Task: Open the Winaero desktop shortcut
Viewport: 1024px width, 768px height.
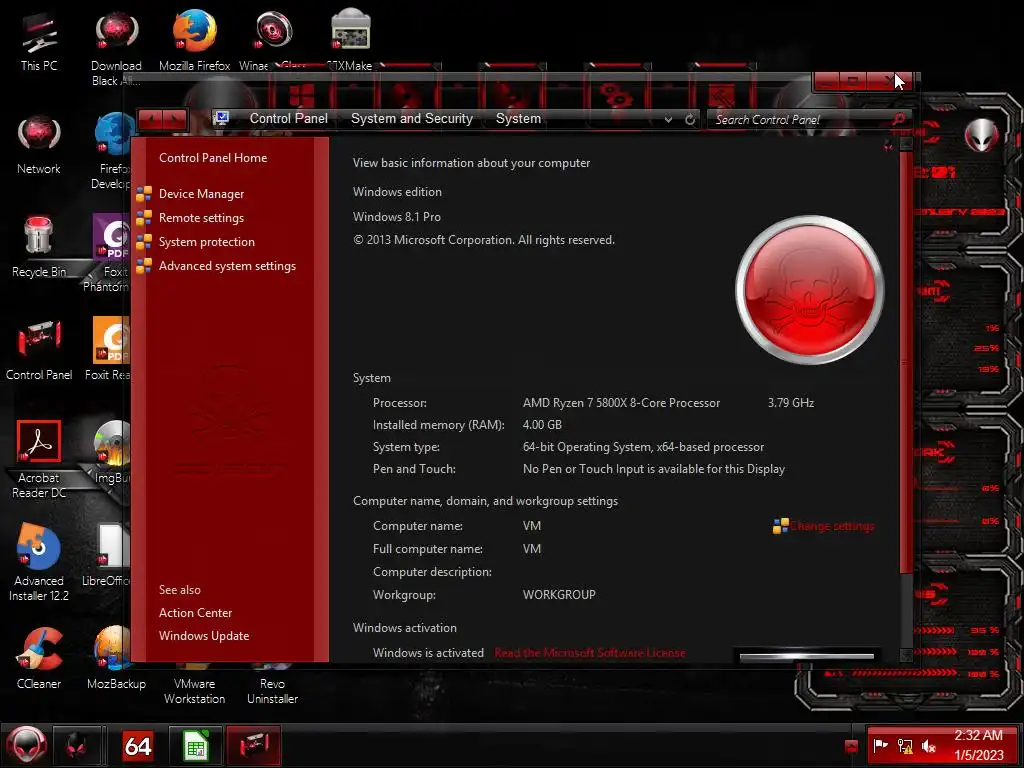Action: [271, 40]
